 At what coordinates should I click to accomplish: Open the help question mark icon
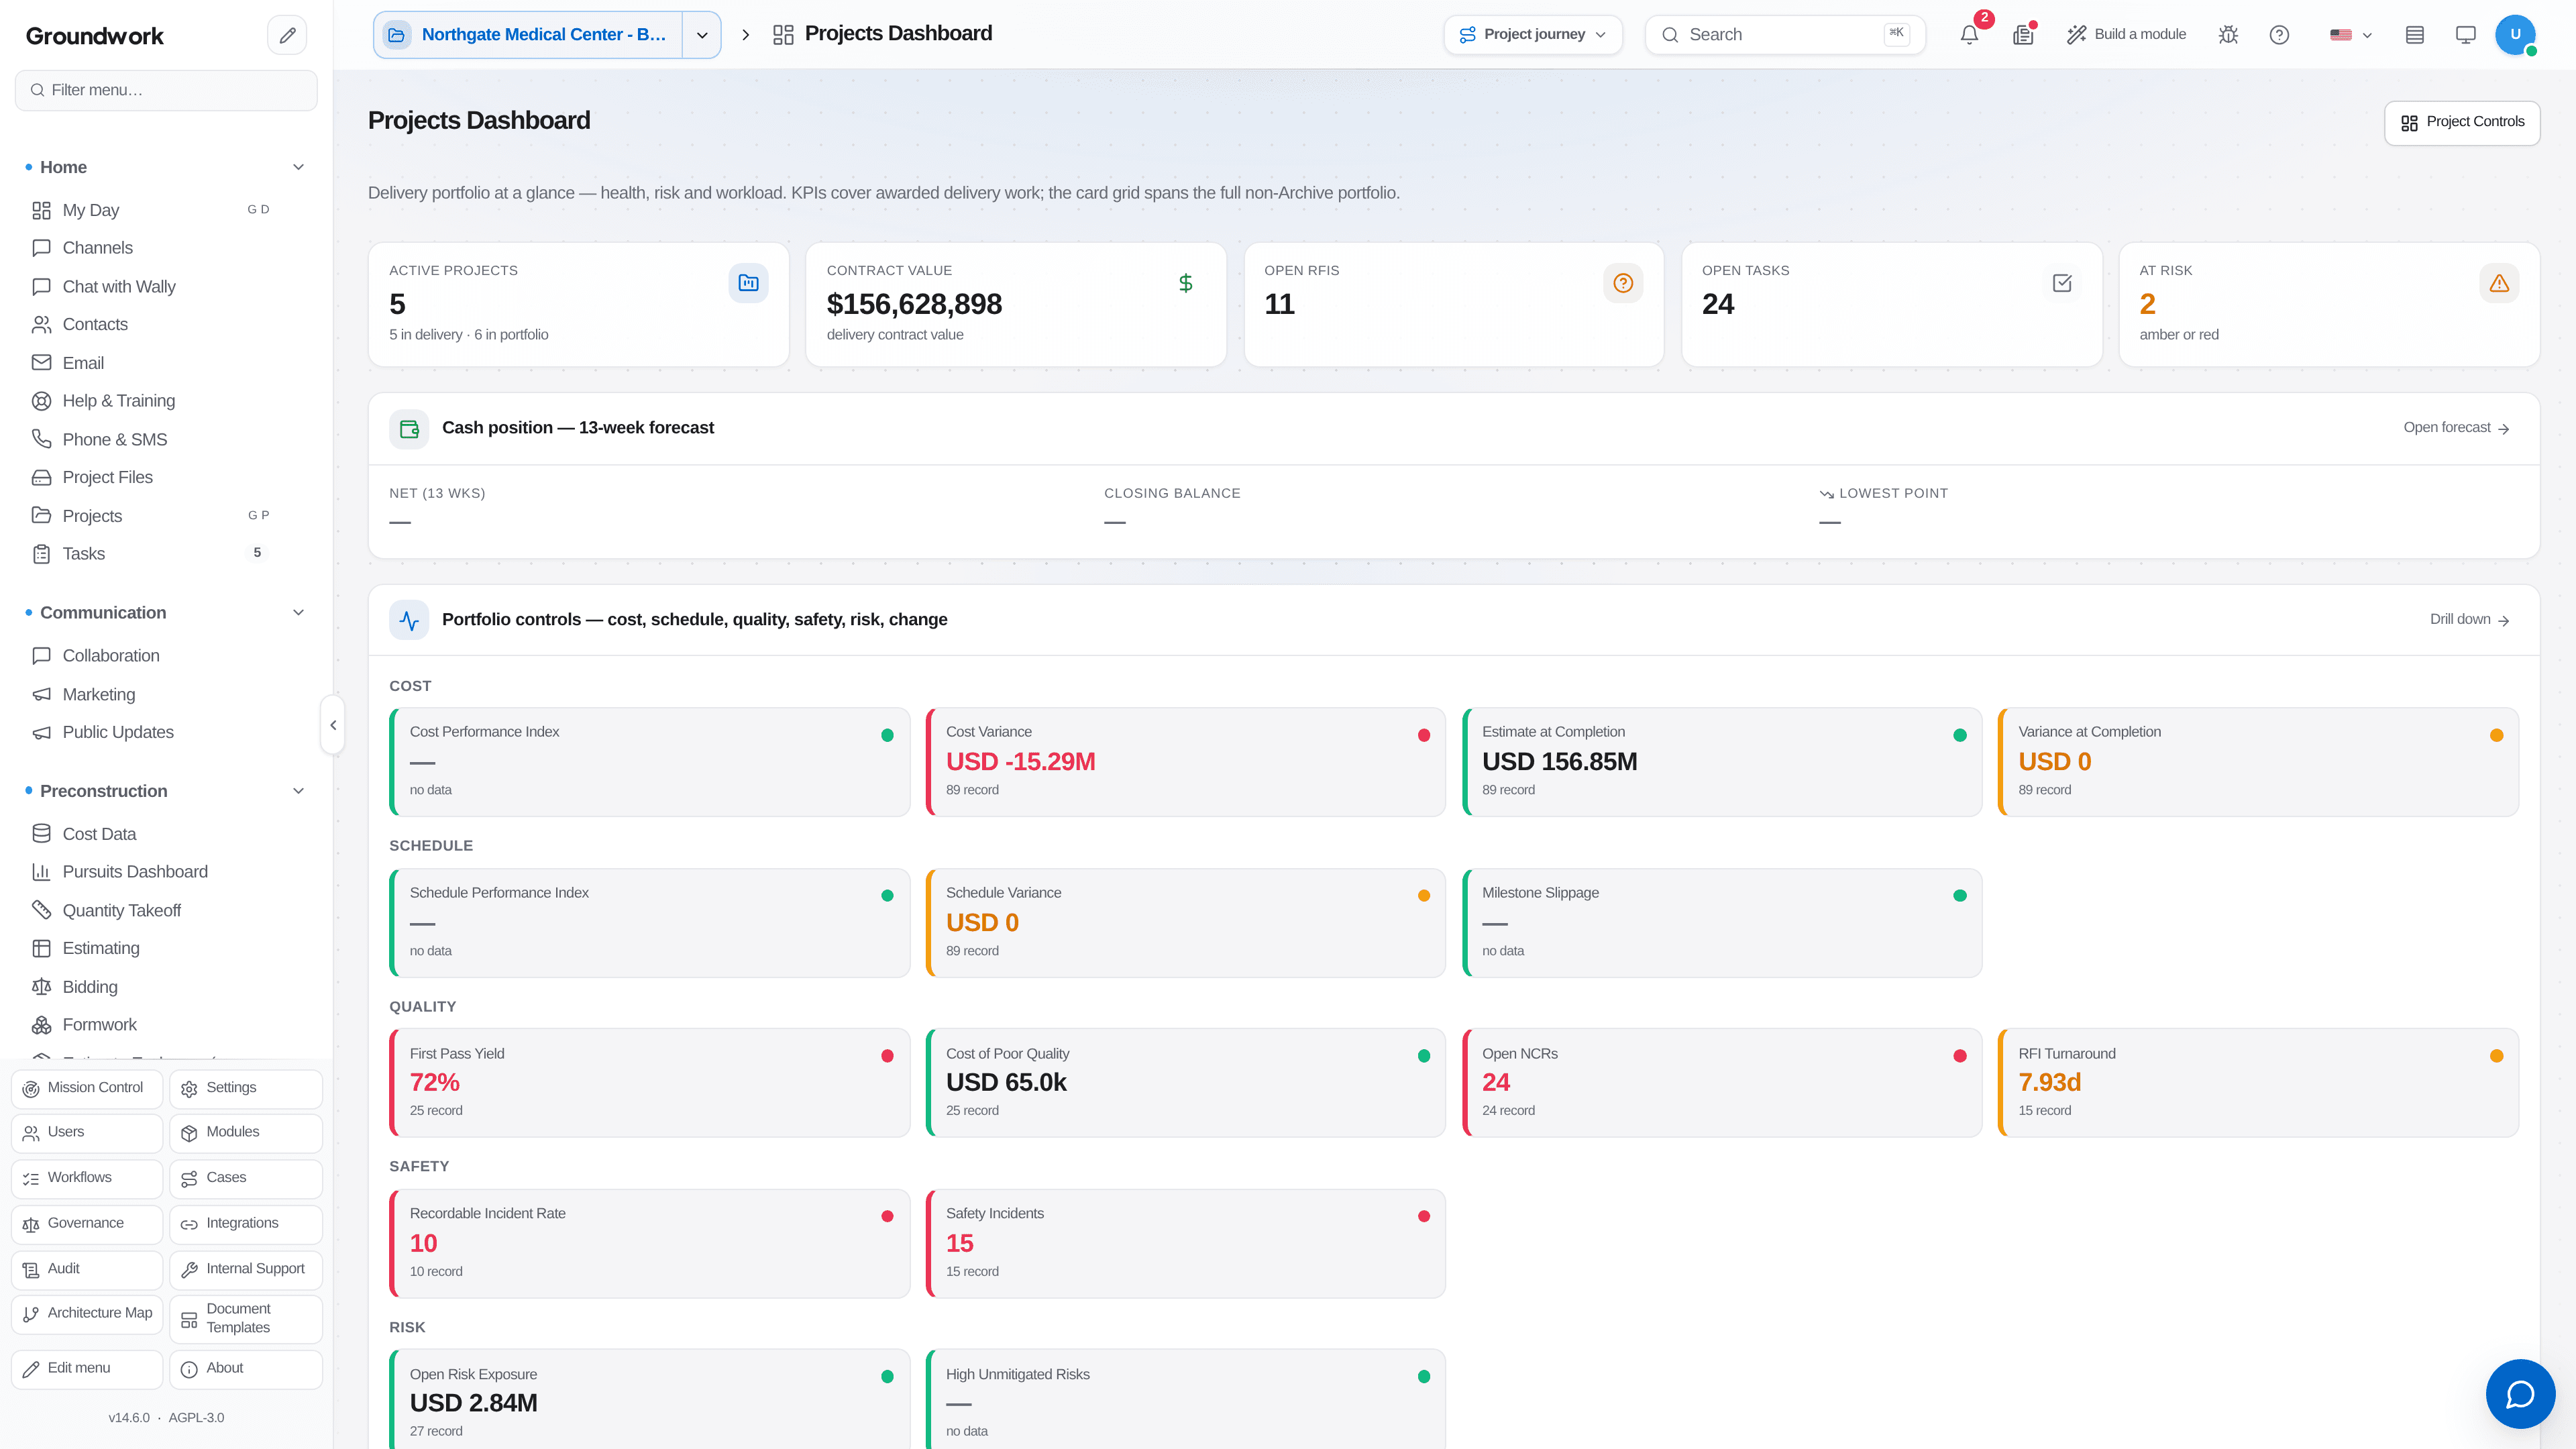(x=2279, y=35)
